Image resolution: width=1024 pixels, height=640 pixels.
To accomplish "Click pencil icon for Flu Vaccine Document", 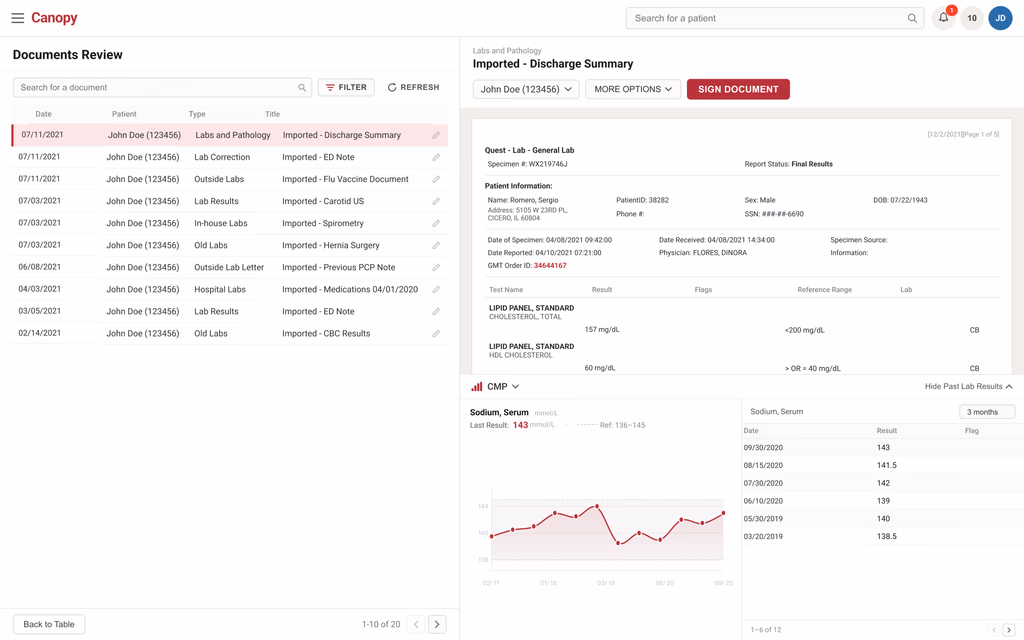I will [436, 179].
